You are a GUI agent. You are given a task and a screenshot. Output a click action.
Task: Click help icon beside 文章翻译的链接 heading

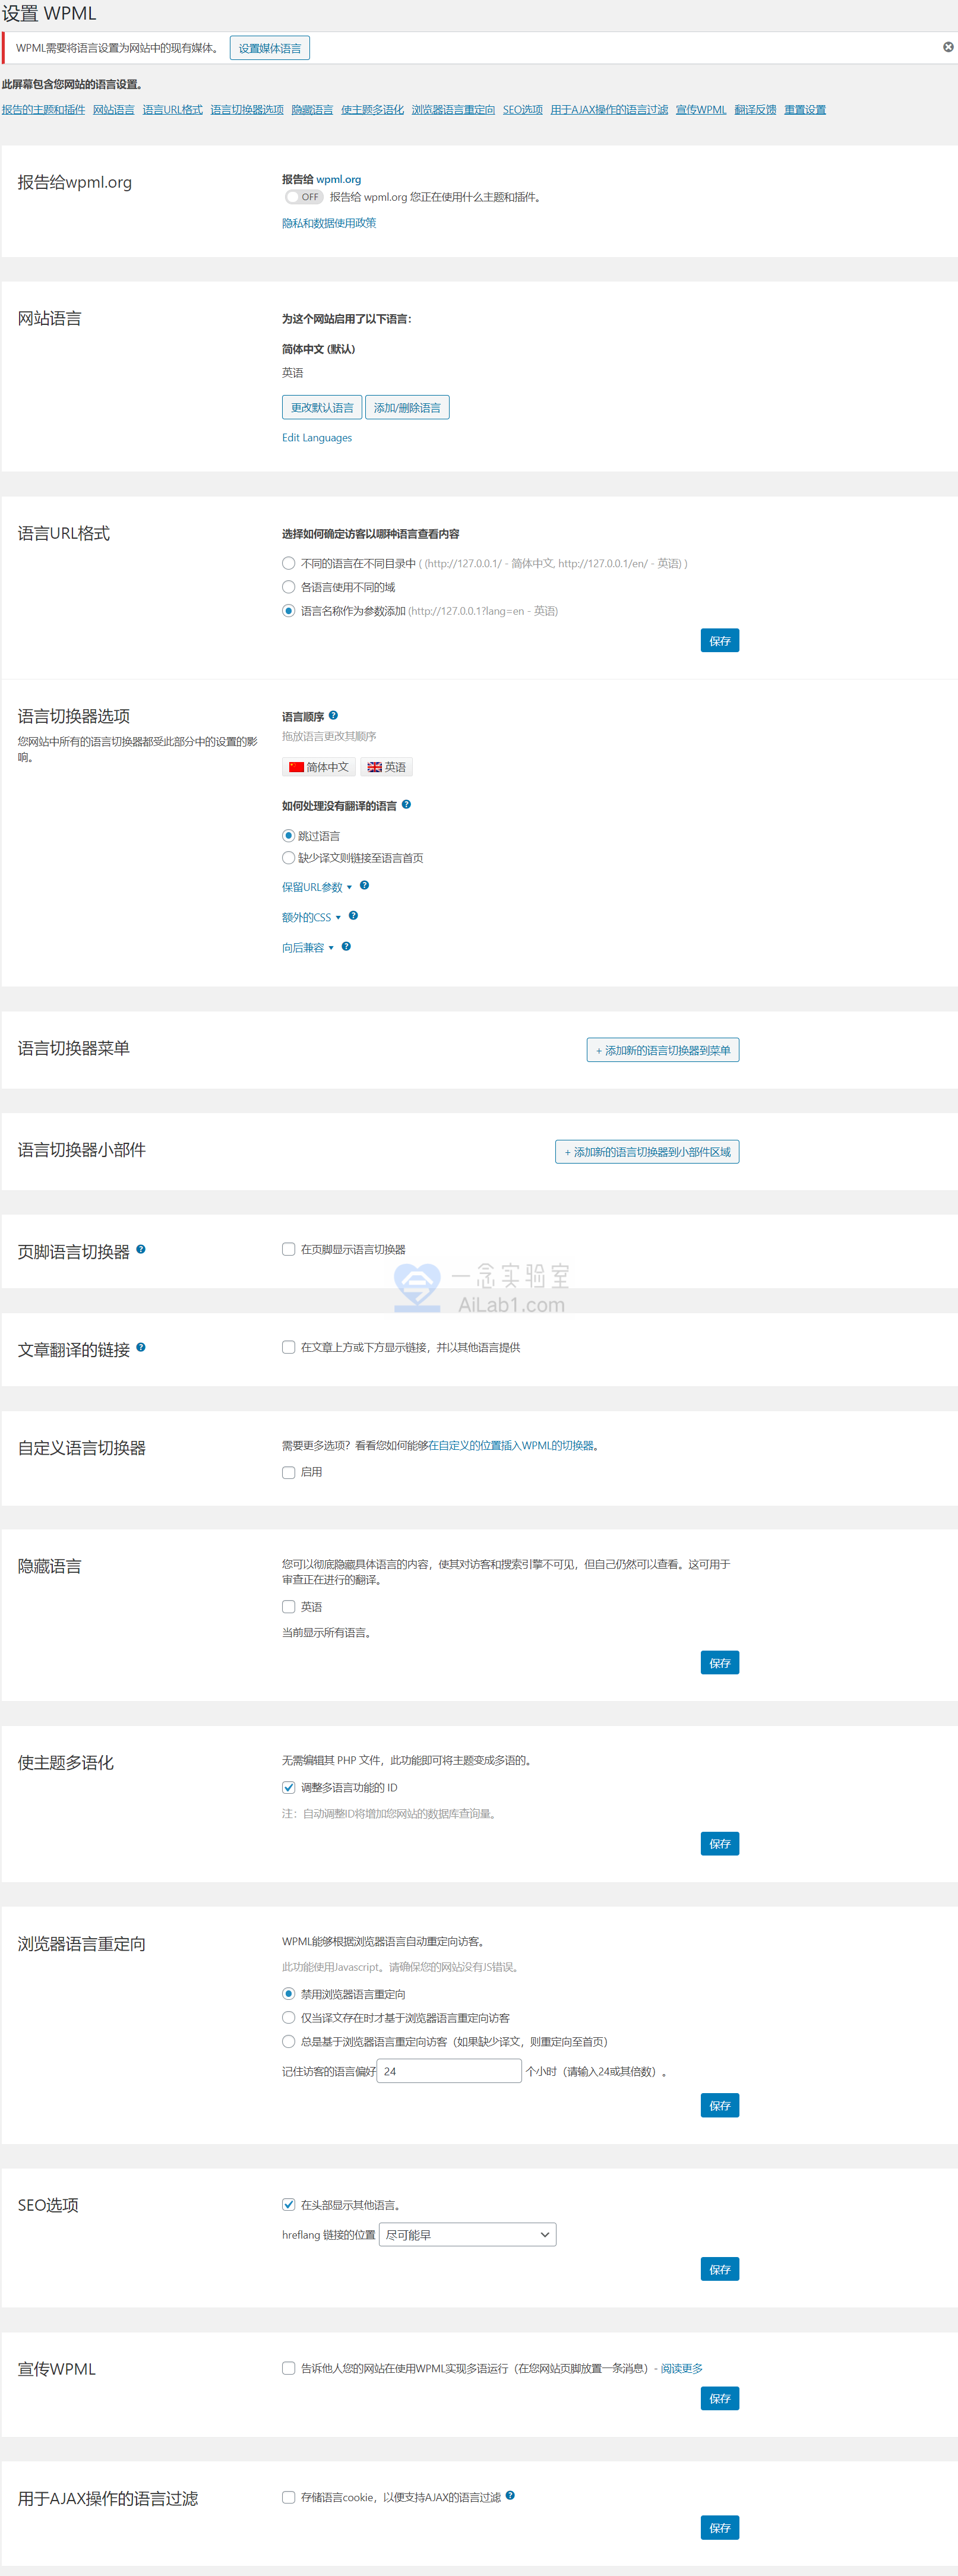(141, 1347)
